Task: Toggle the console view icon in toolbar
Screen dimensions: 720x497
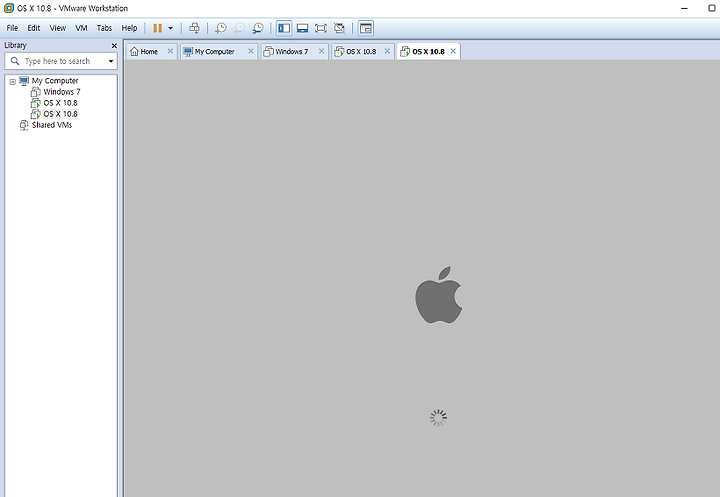Action: (366, 28)
